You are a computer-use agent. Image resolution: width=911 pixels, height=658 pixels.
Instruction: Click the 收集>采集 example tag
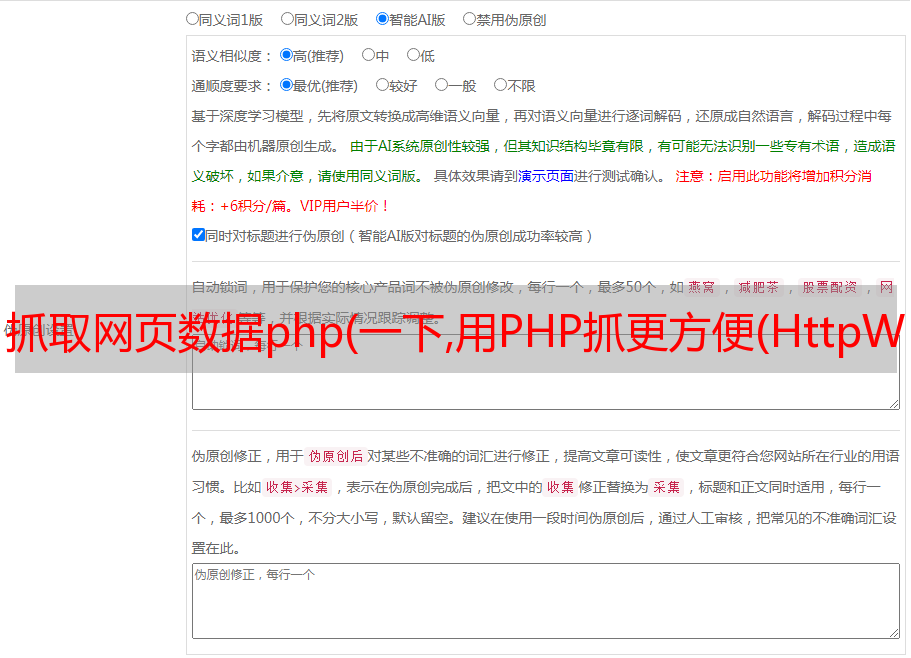click(x=297, y=487)
